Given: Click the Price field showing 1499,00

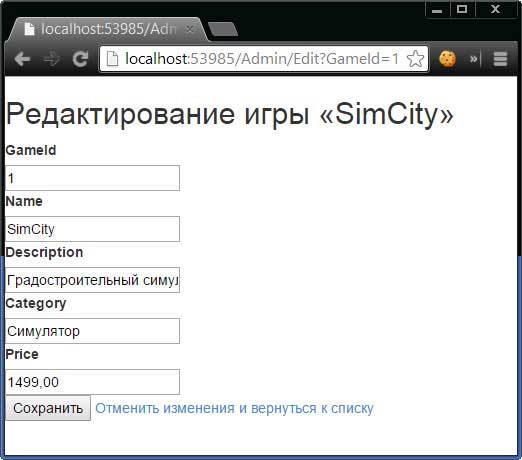Looking at the screenshot, I should [x=92, y=382].
